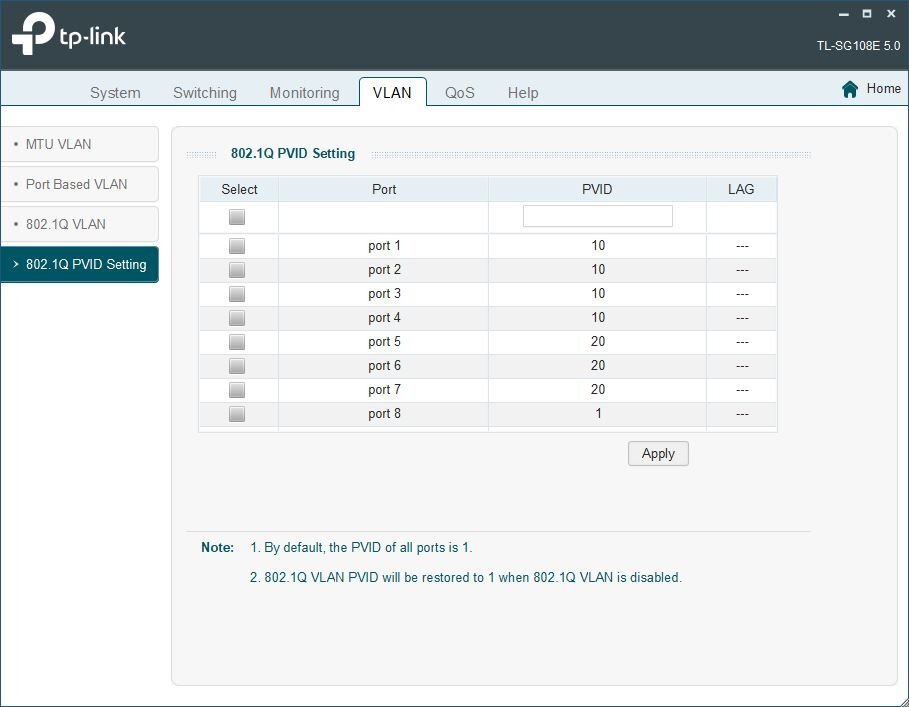This screenshot has height=707, width=909.
Task: Open the Monitoring tab
Action: pos(304,93)
